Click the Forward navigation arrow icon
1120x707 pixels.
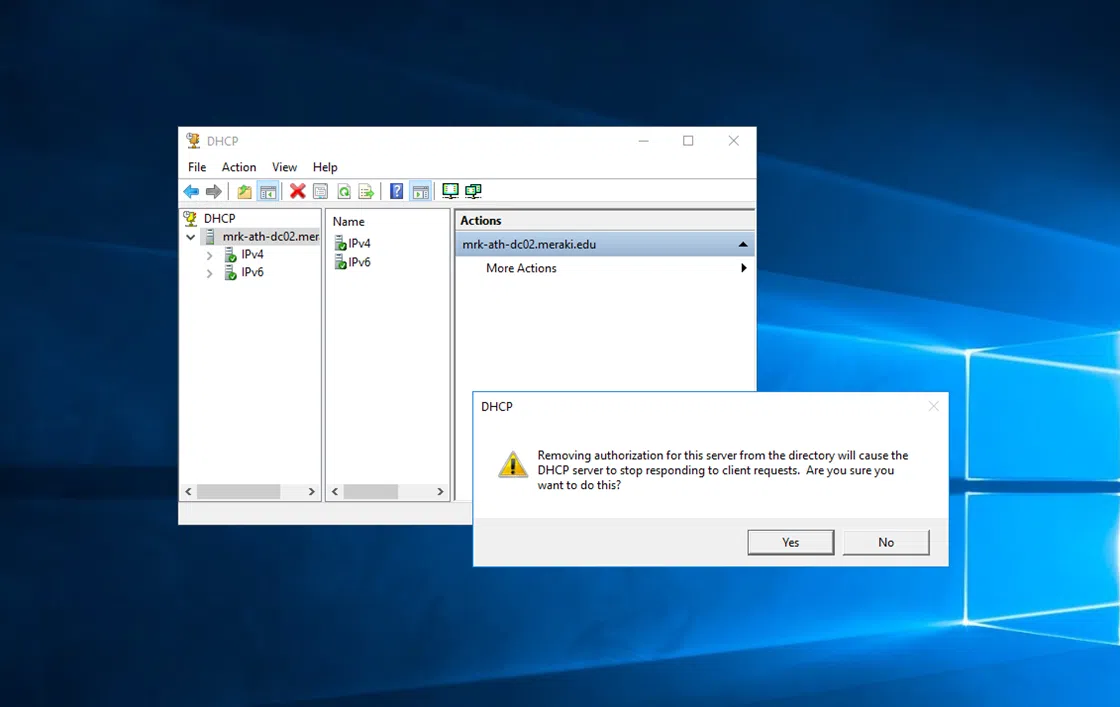tap(216, 191)
